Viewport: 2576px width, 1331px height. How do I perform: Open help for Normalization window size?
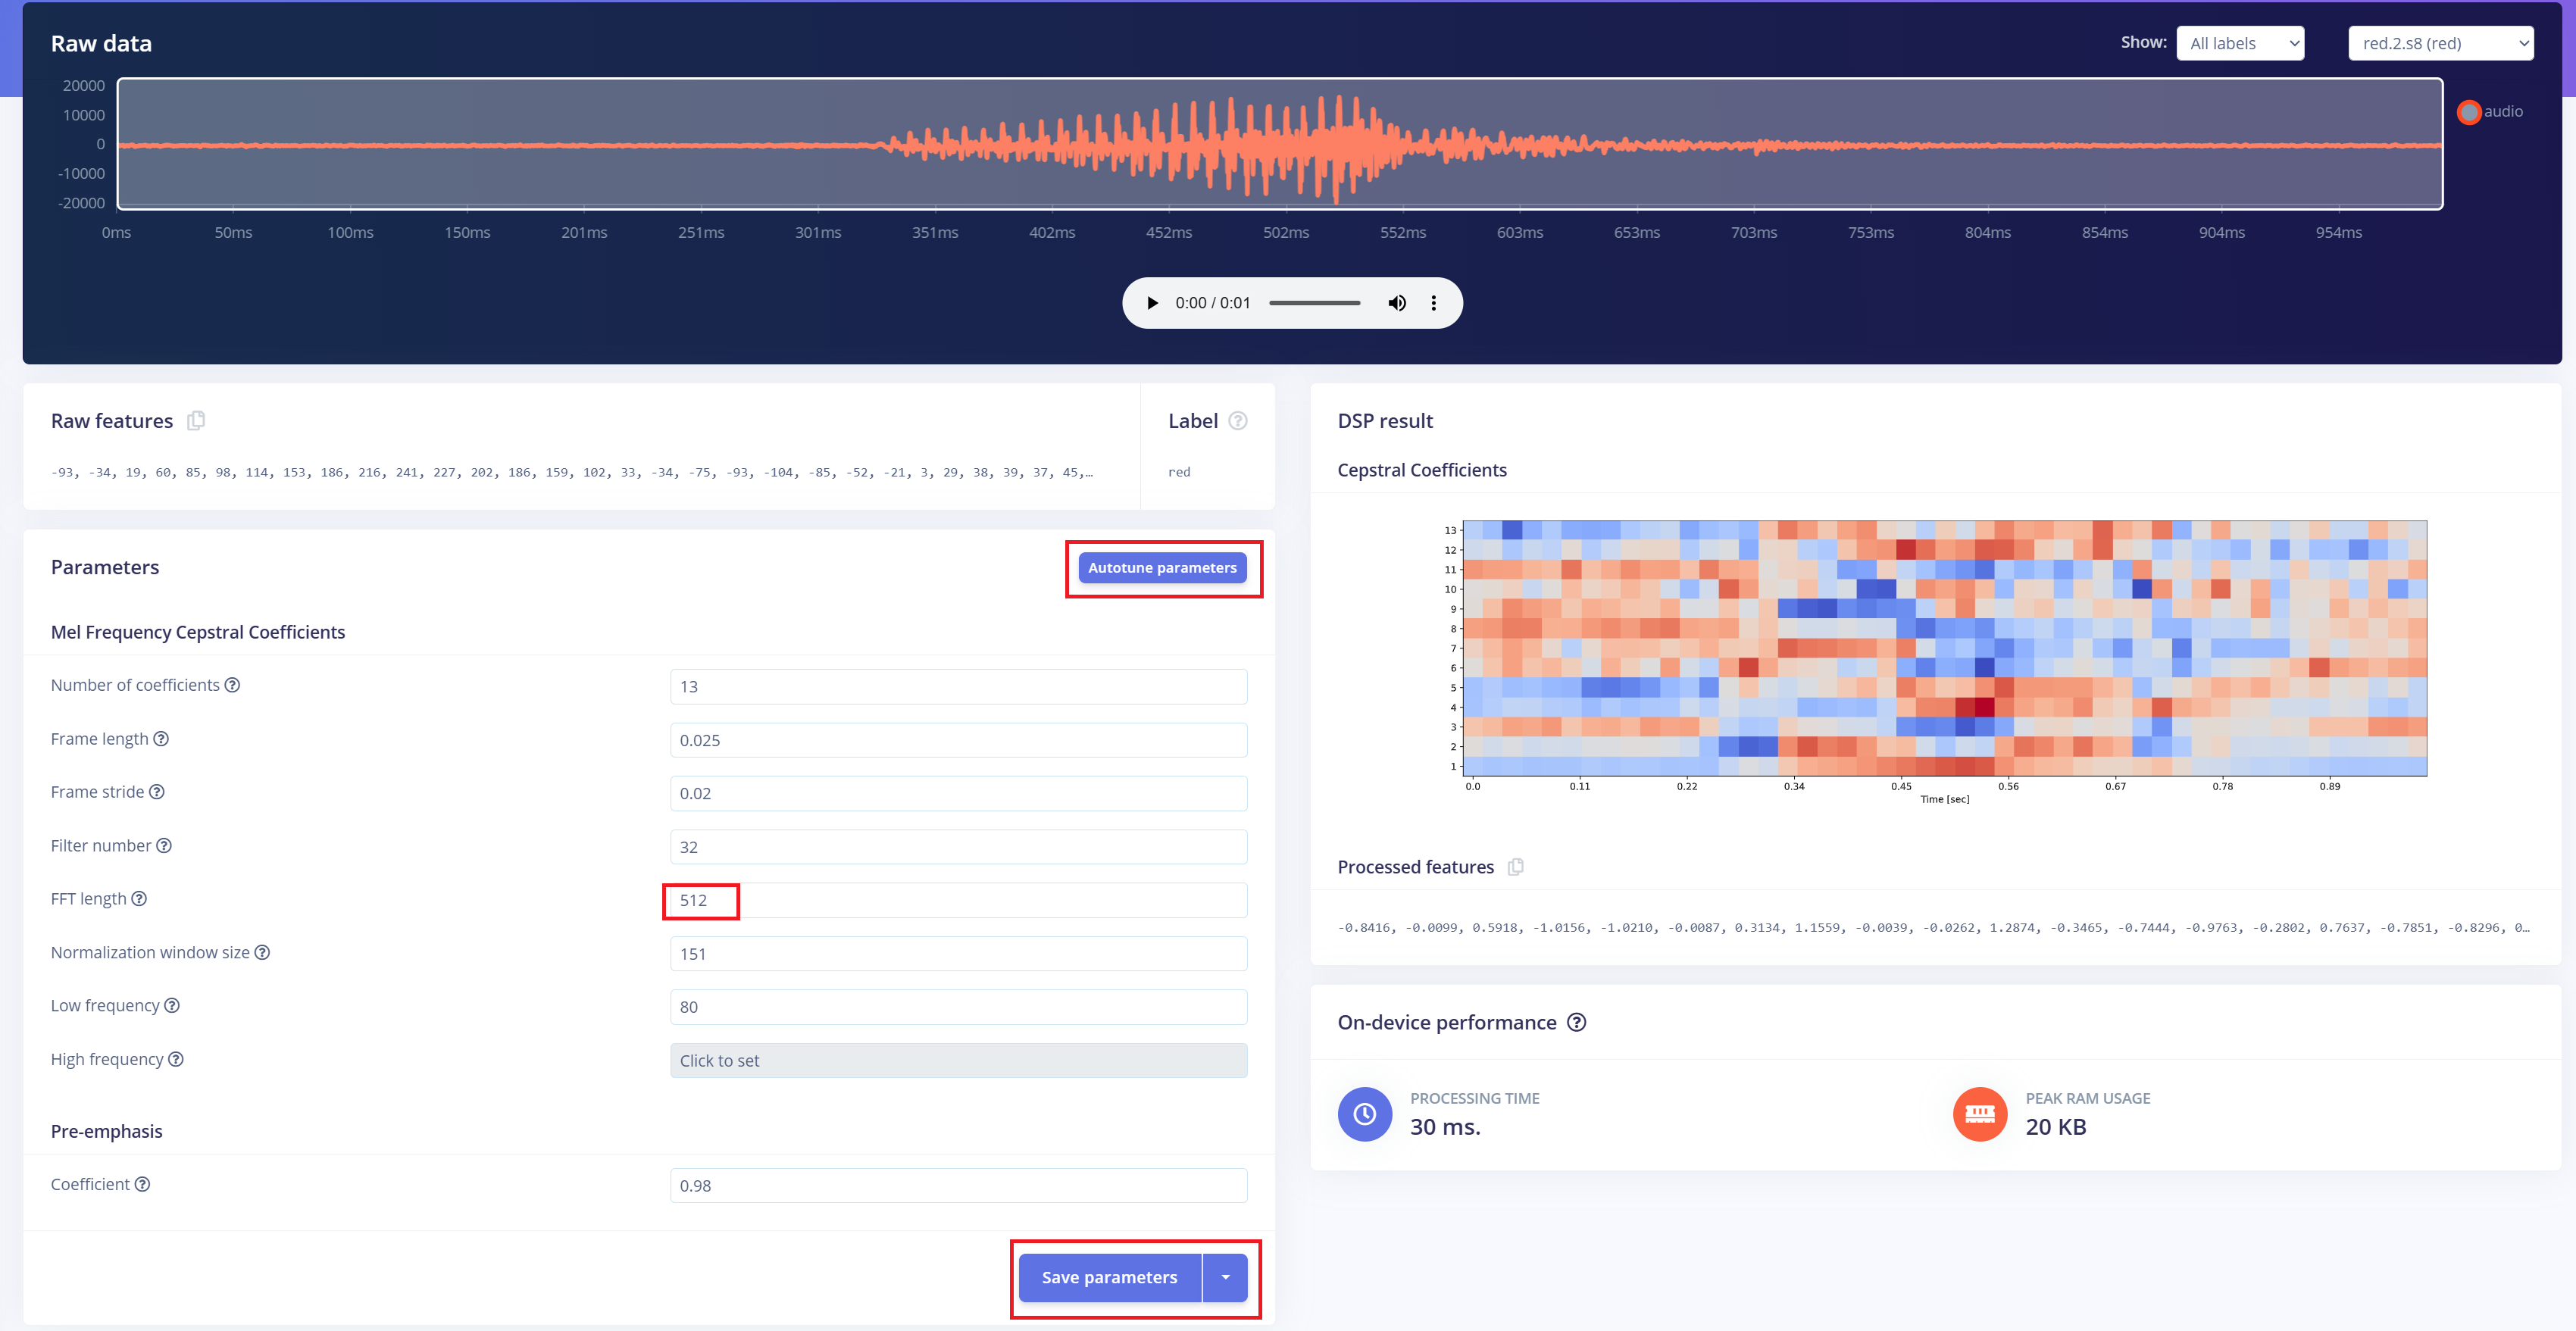[262, 952]
